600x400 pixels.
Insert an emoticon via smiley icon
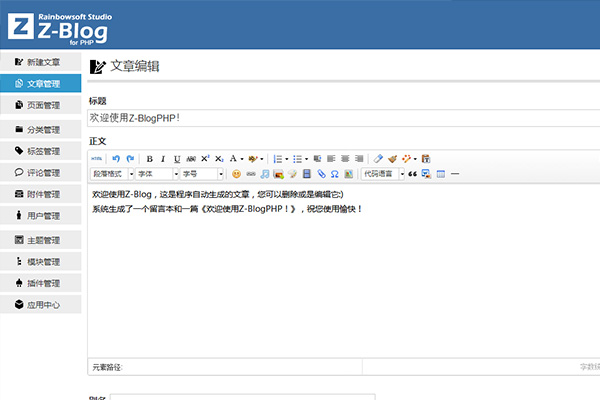(x=237, y=173)
